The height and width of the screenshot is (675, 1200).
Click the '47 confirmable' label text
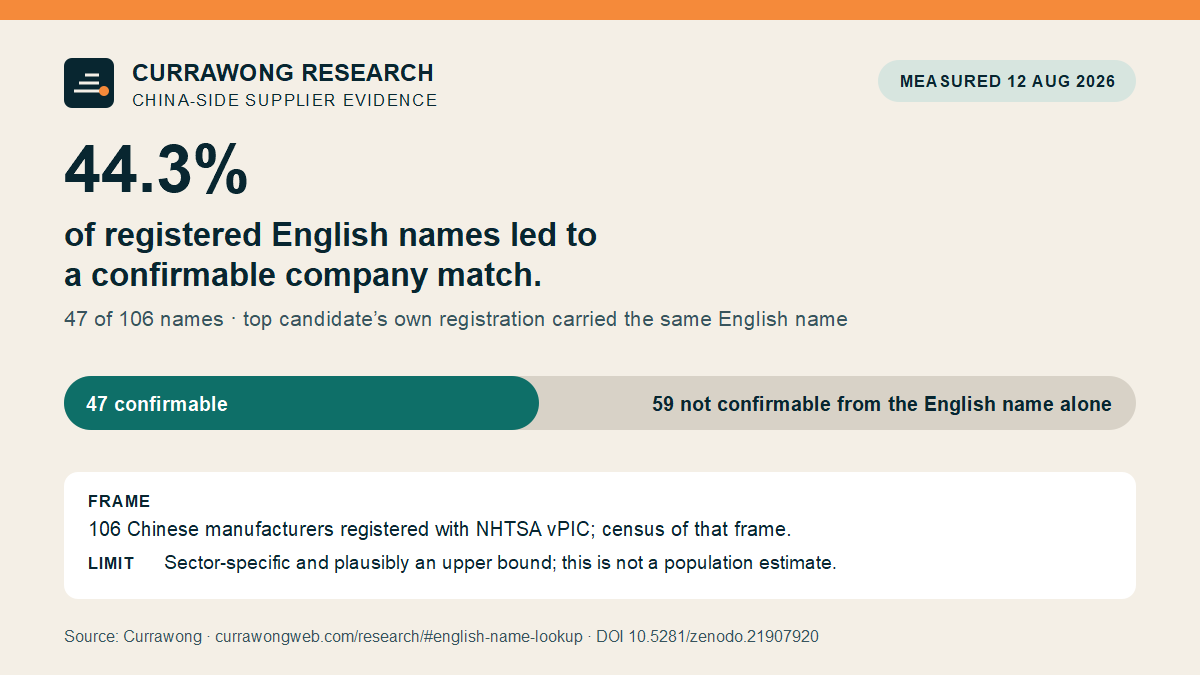point(157,404)
